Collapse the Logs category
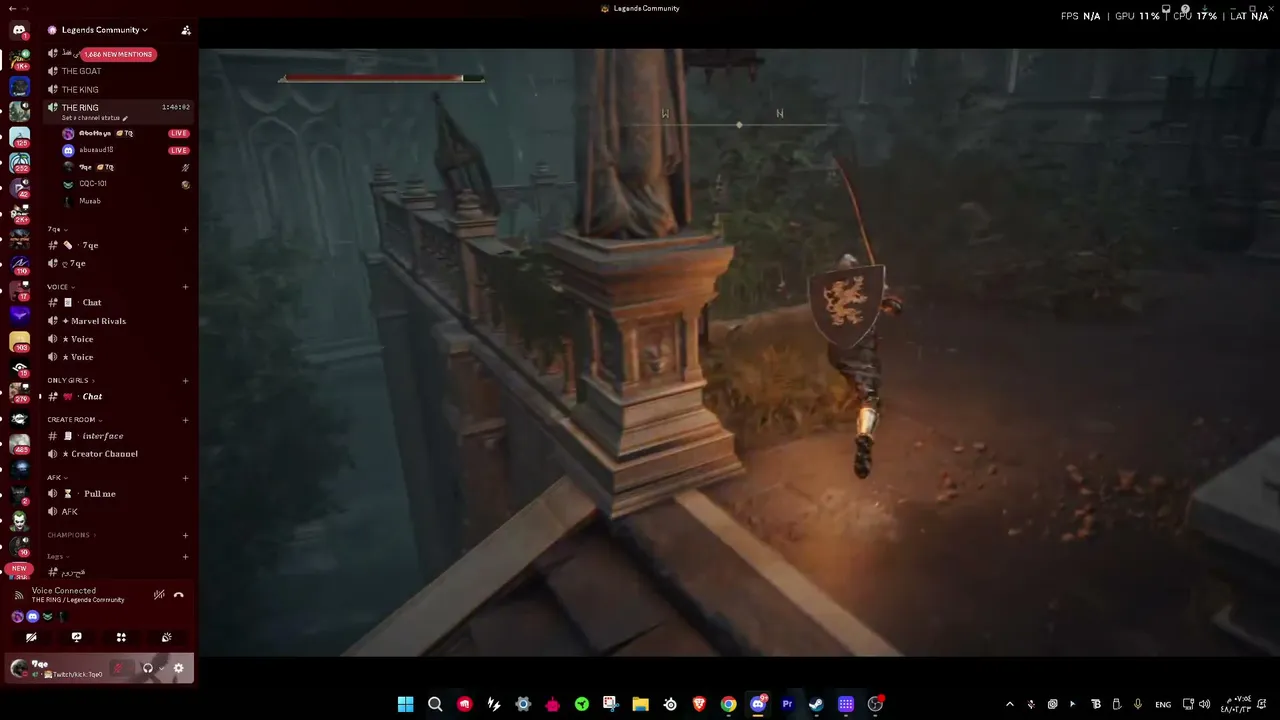This screenshot has height=720, width=1280. click(58, 556)
